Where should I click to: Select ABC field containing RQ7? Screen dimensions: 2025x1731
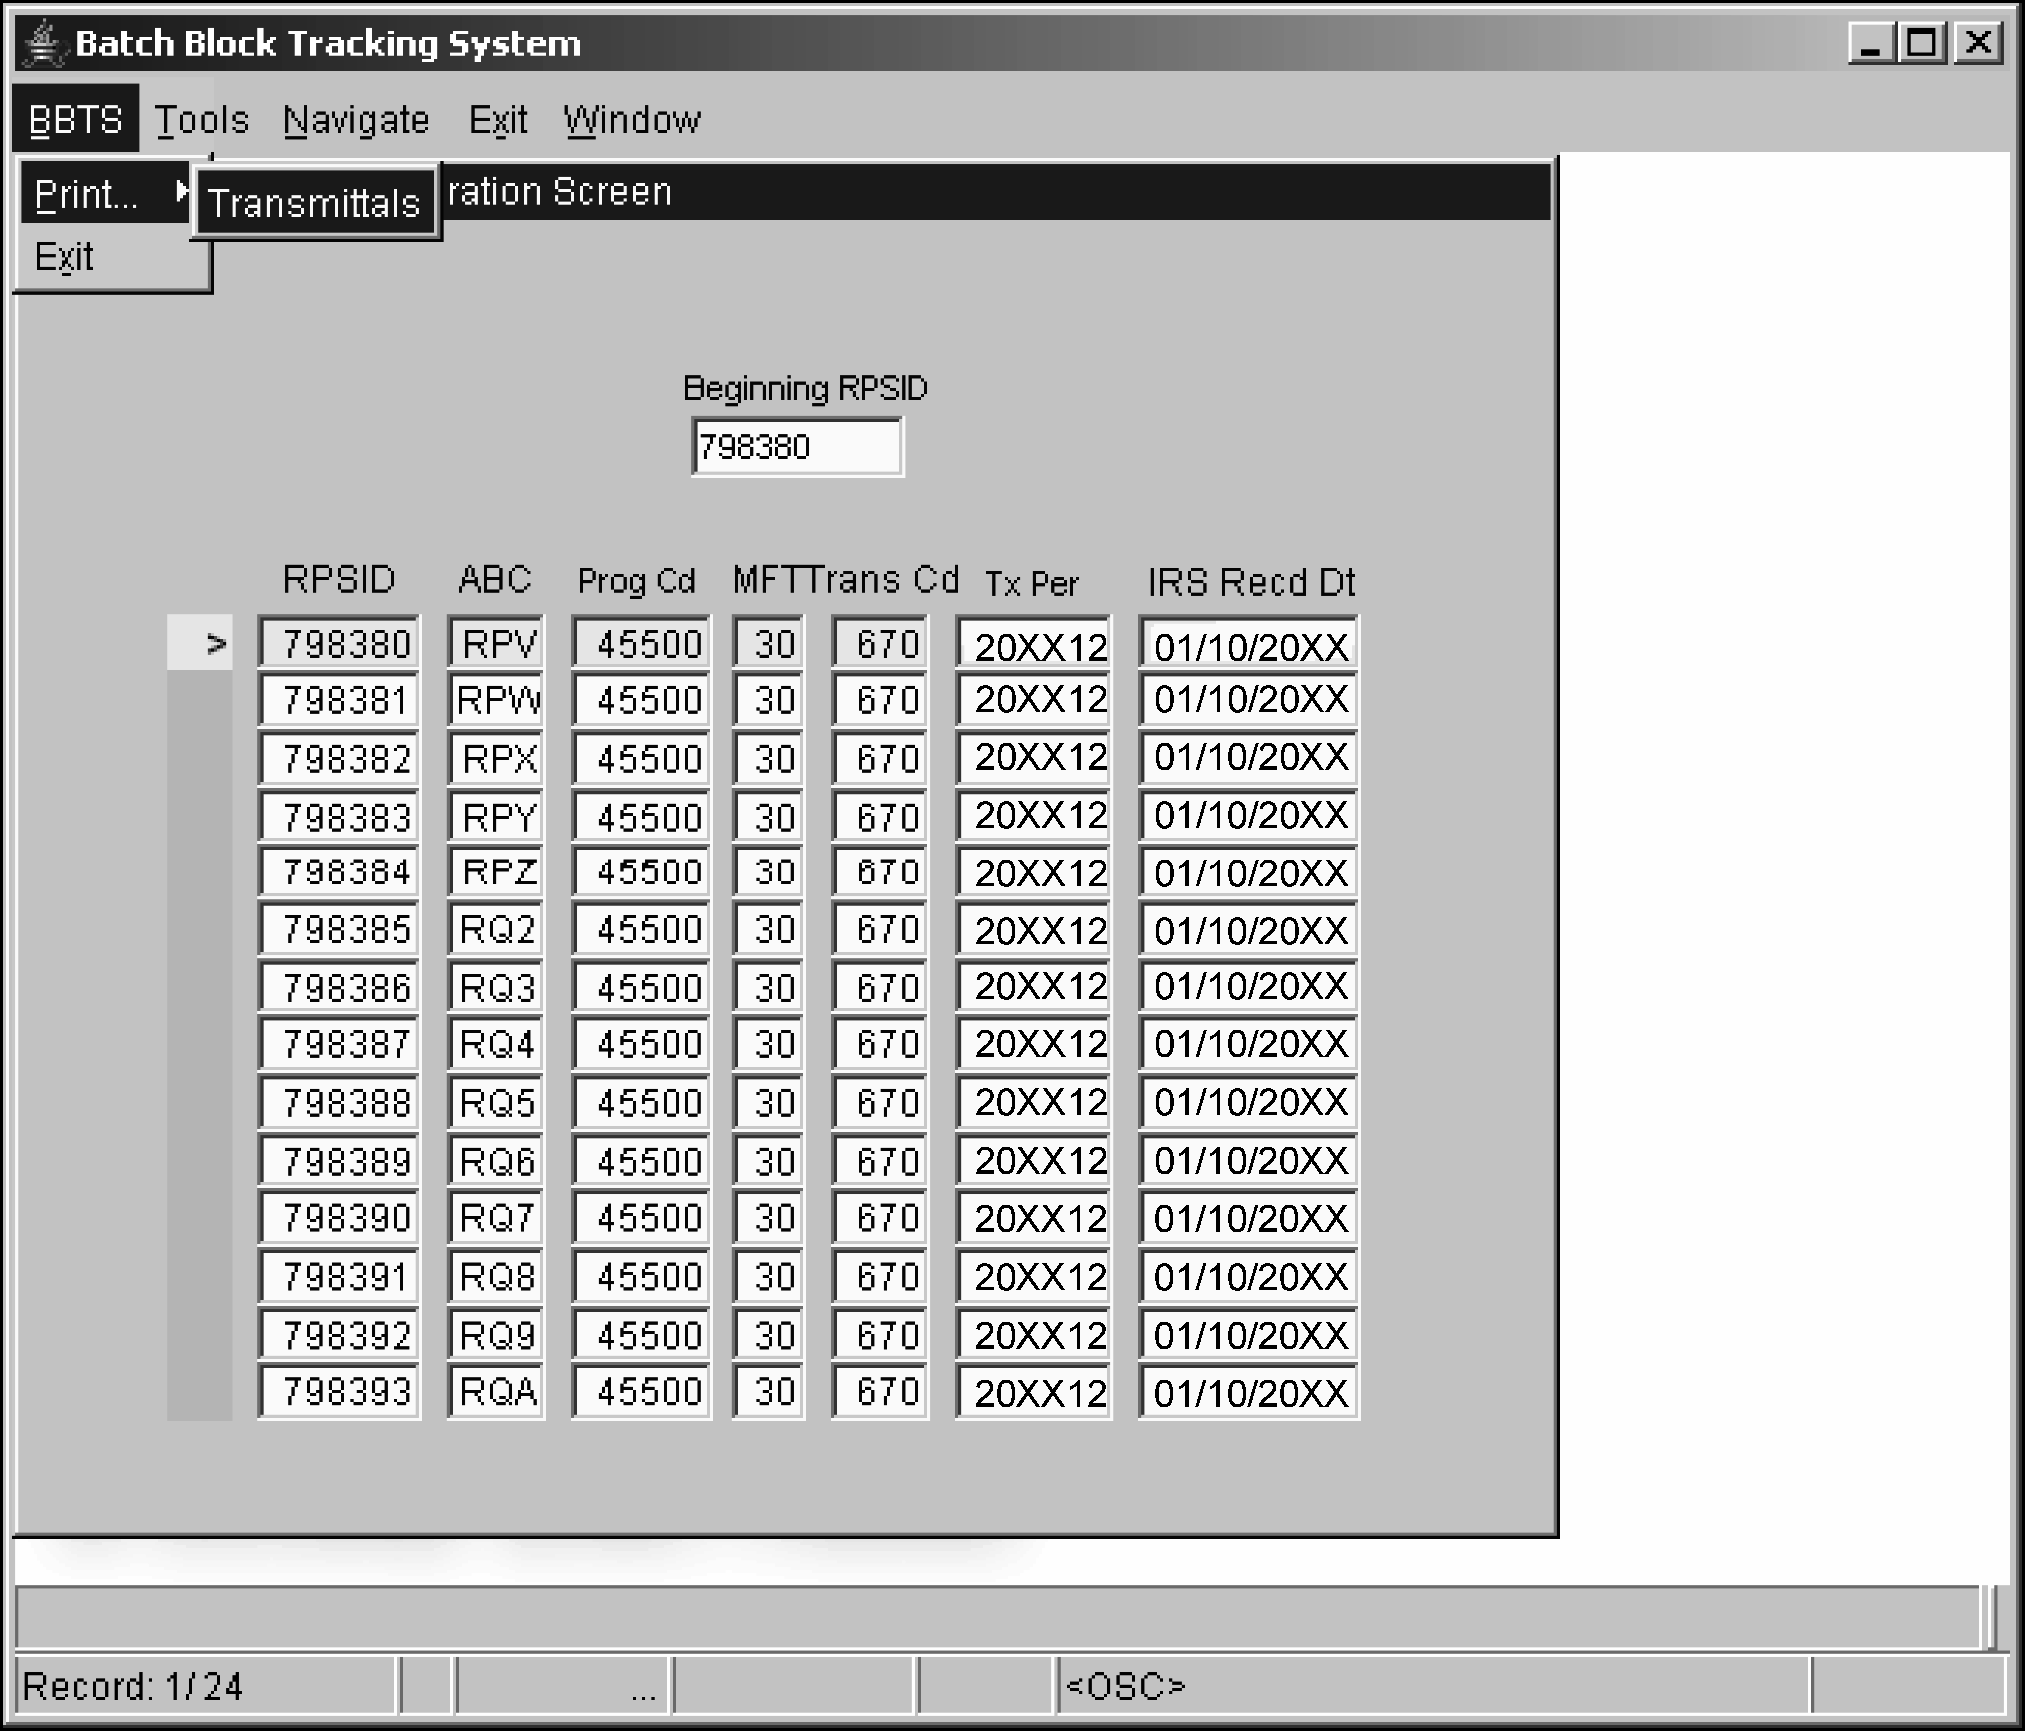coord(496,1218)
